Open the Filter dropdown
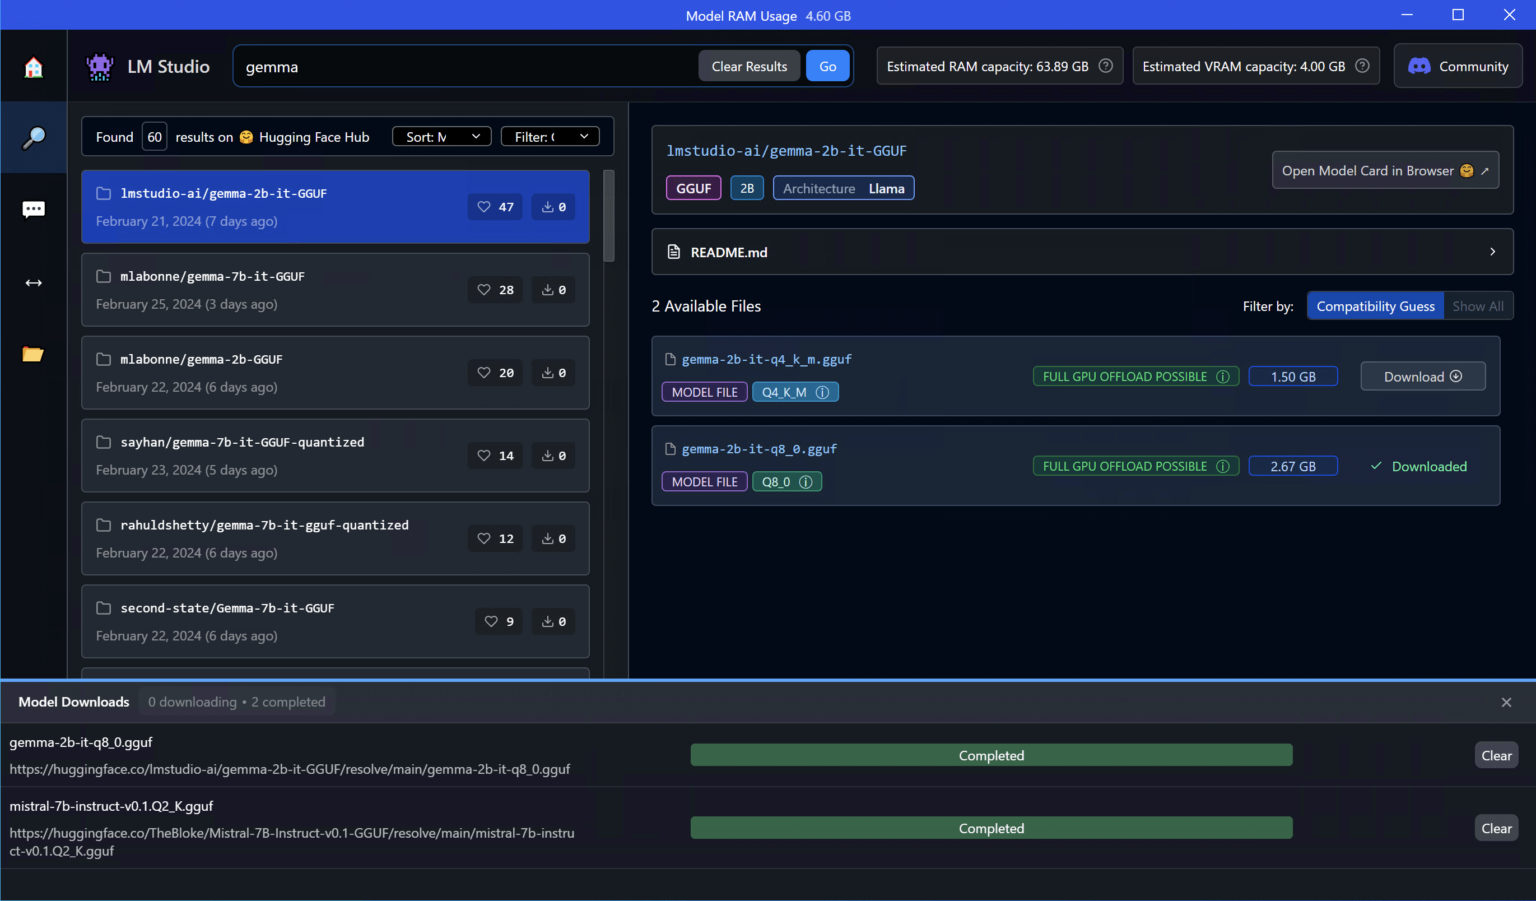The image size is (1536, 901). (550, 137)
